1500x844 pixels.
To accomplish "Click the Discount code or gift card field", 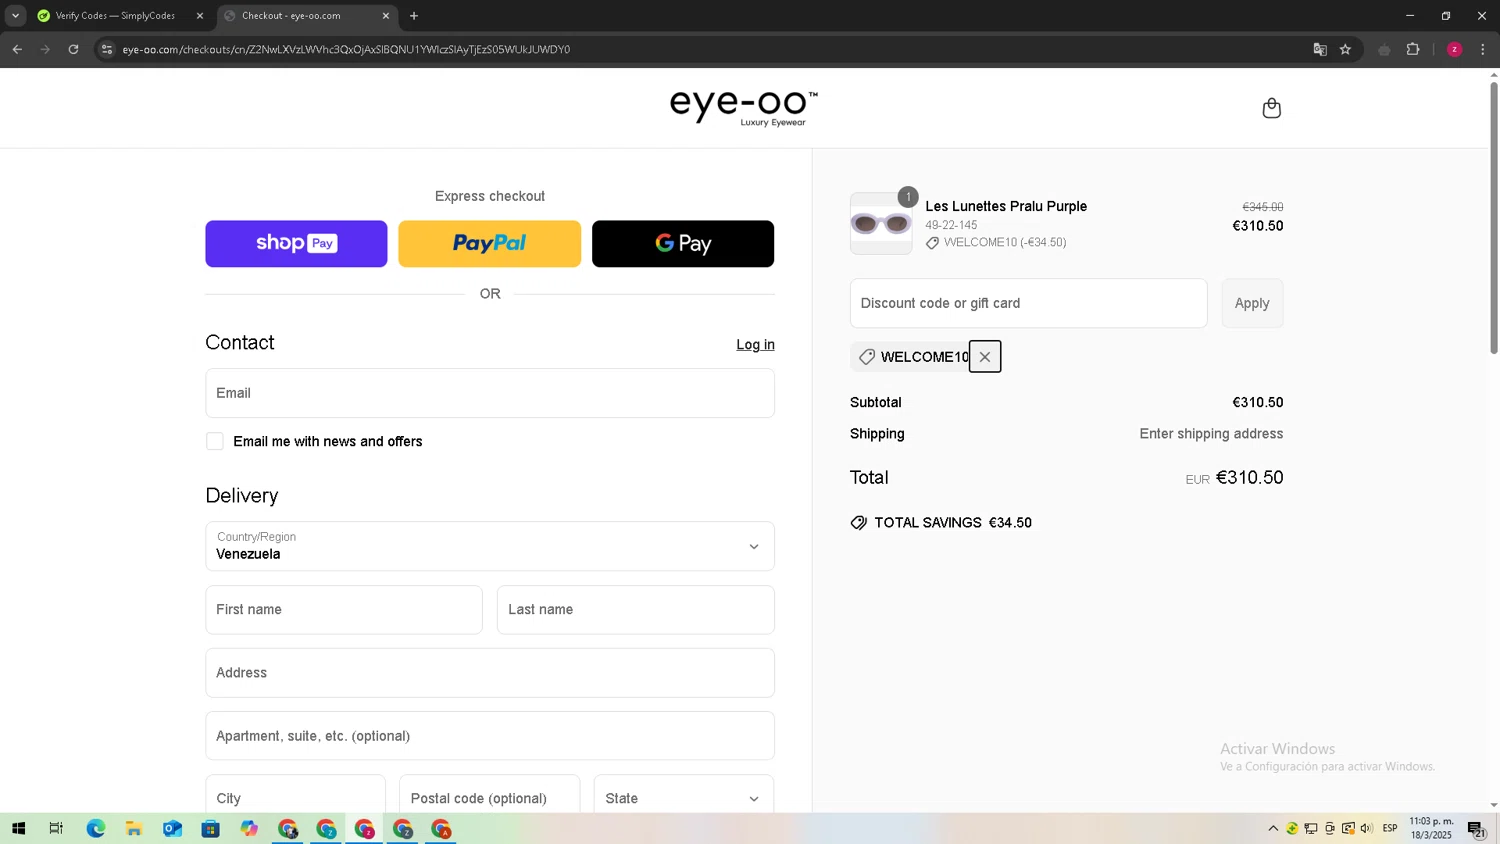I will pyautogui.click(x=1029, y=303).
